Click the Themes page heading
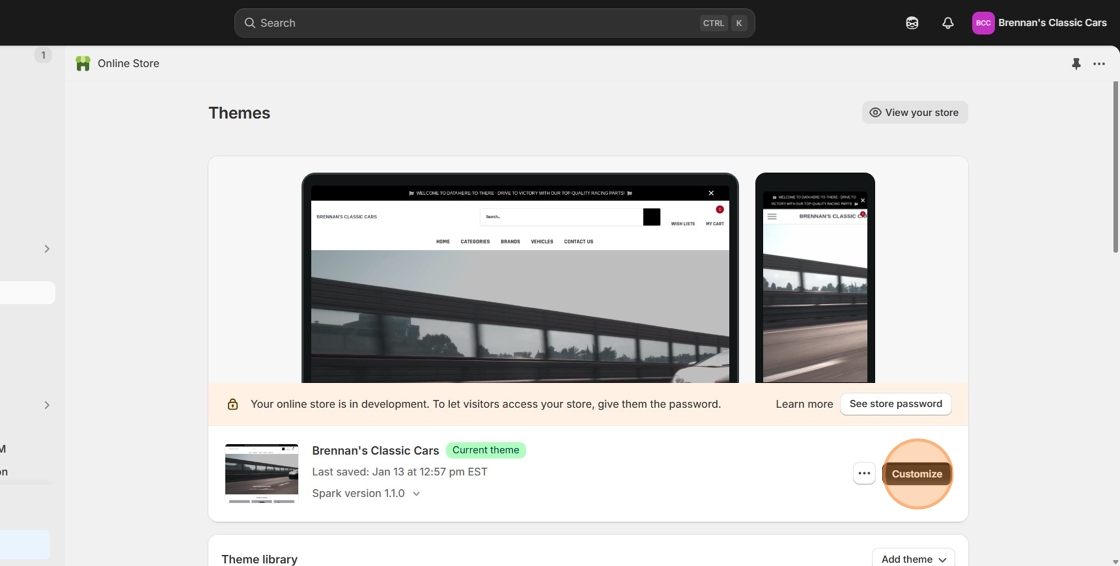The width and height of the screenshot is (1120, 566). click(239, 113)
